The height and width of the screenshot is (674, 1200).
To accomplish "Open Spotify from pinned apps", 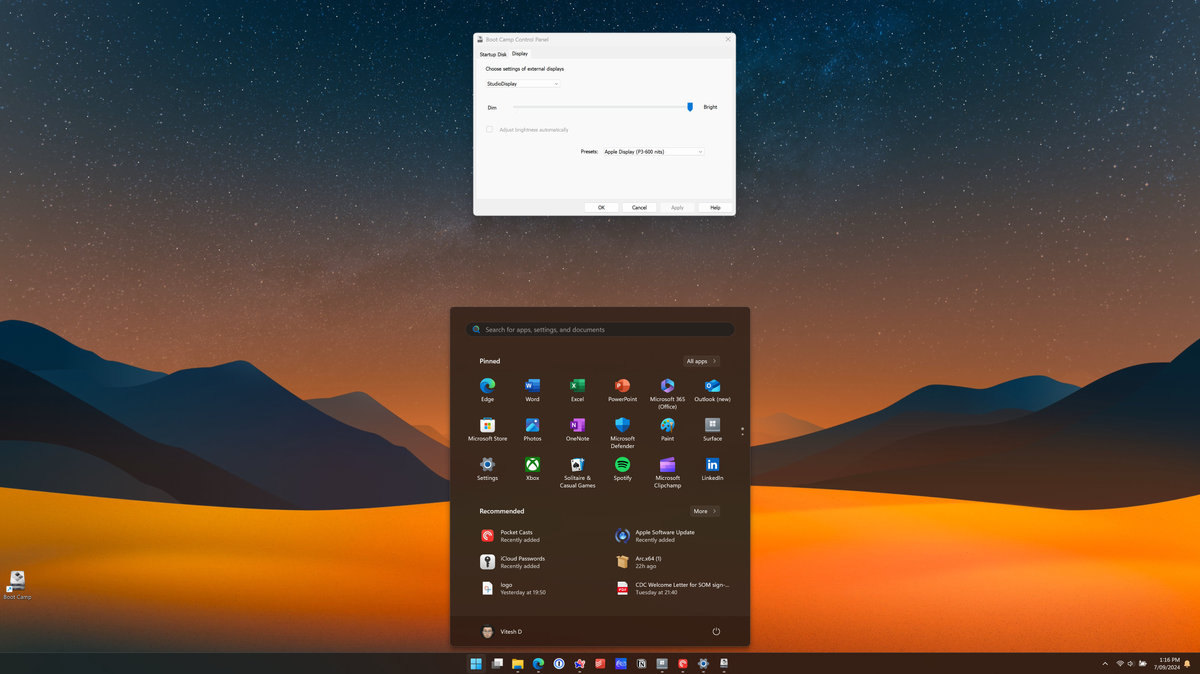I will coord(622,465).
